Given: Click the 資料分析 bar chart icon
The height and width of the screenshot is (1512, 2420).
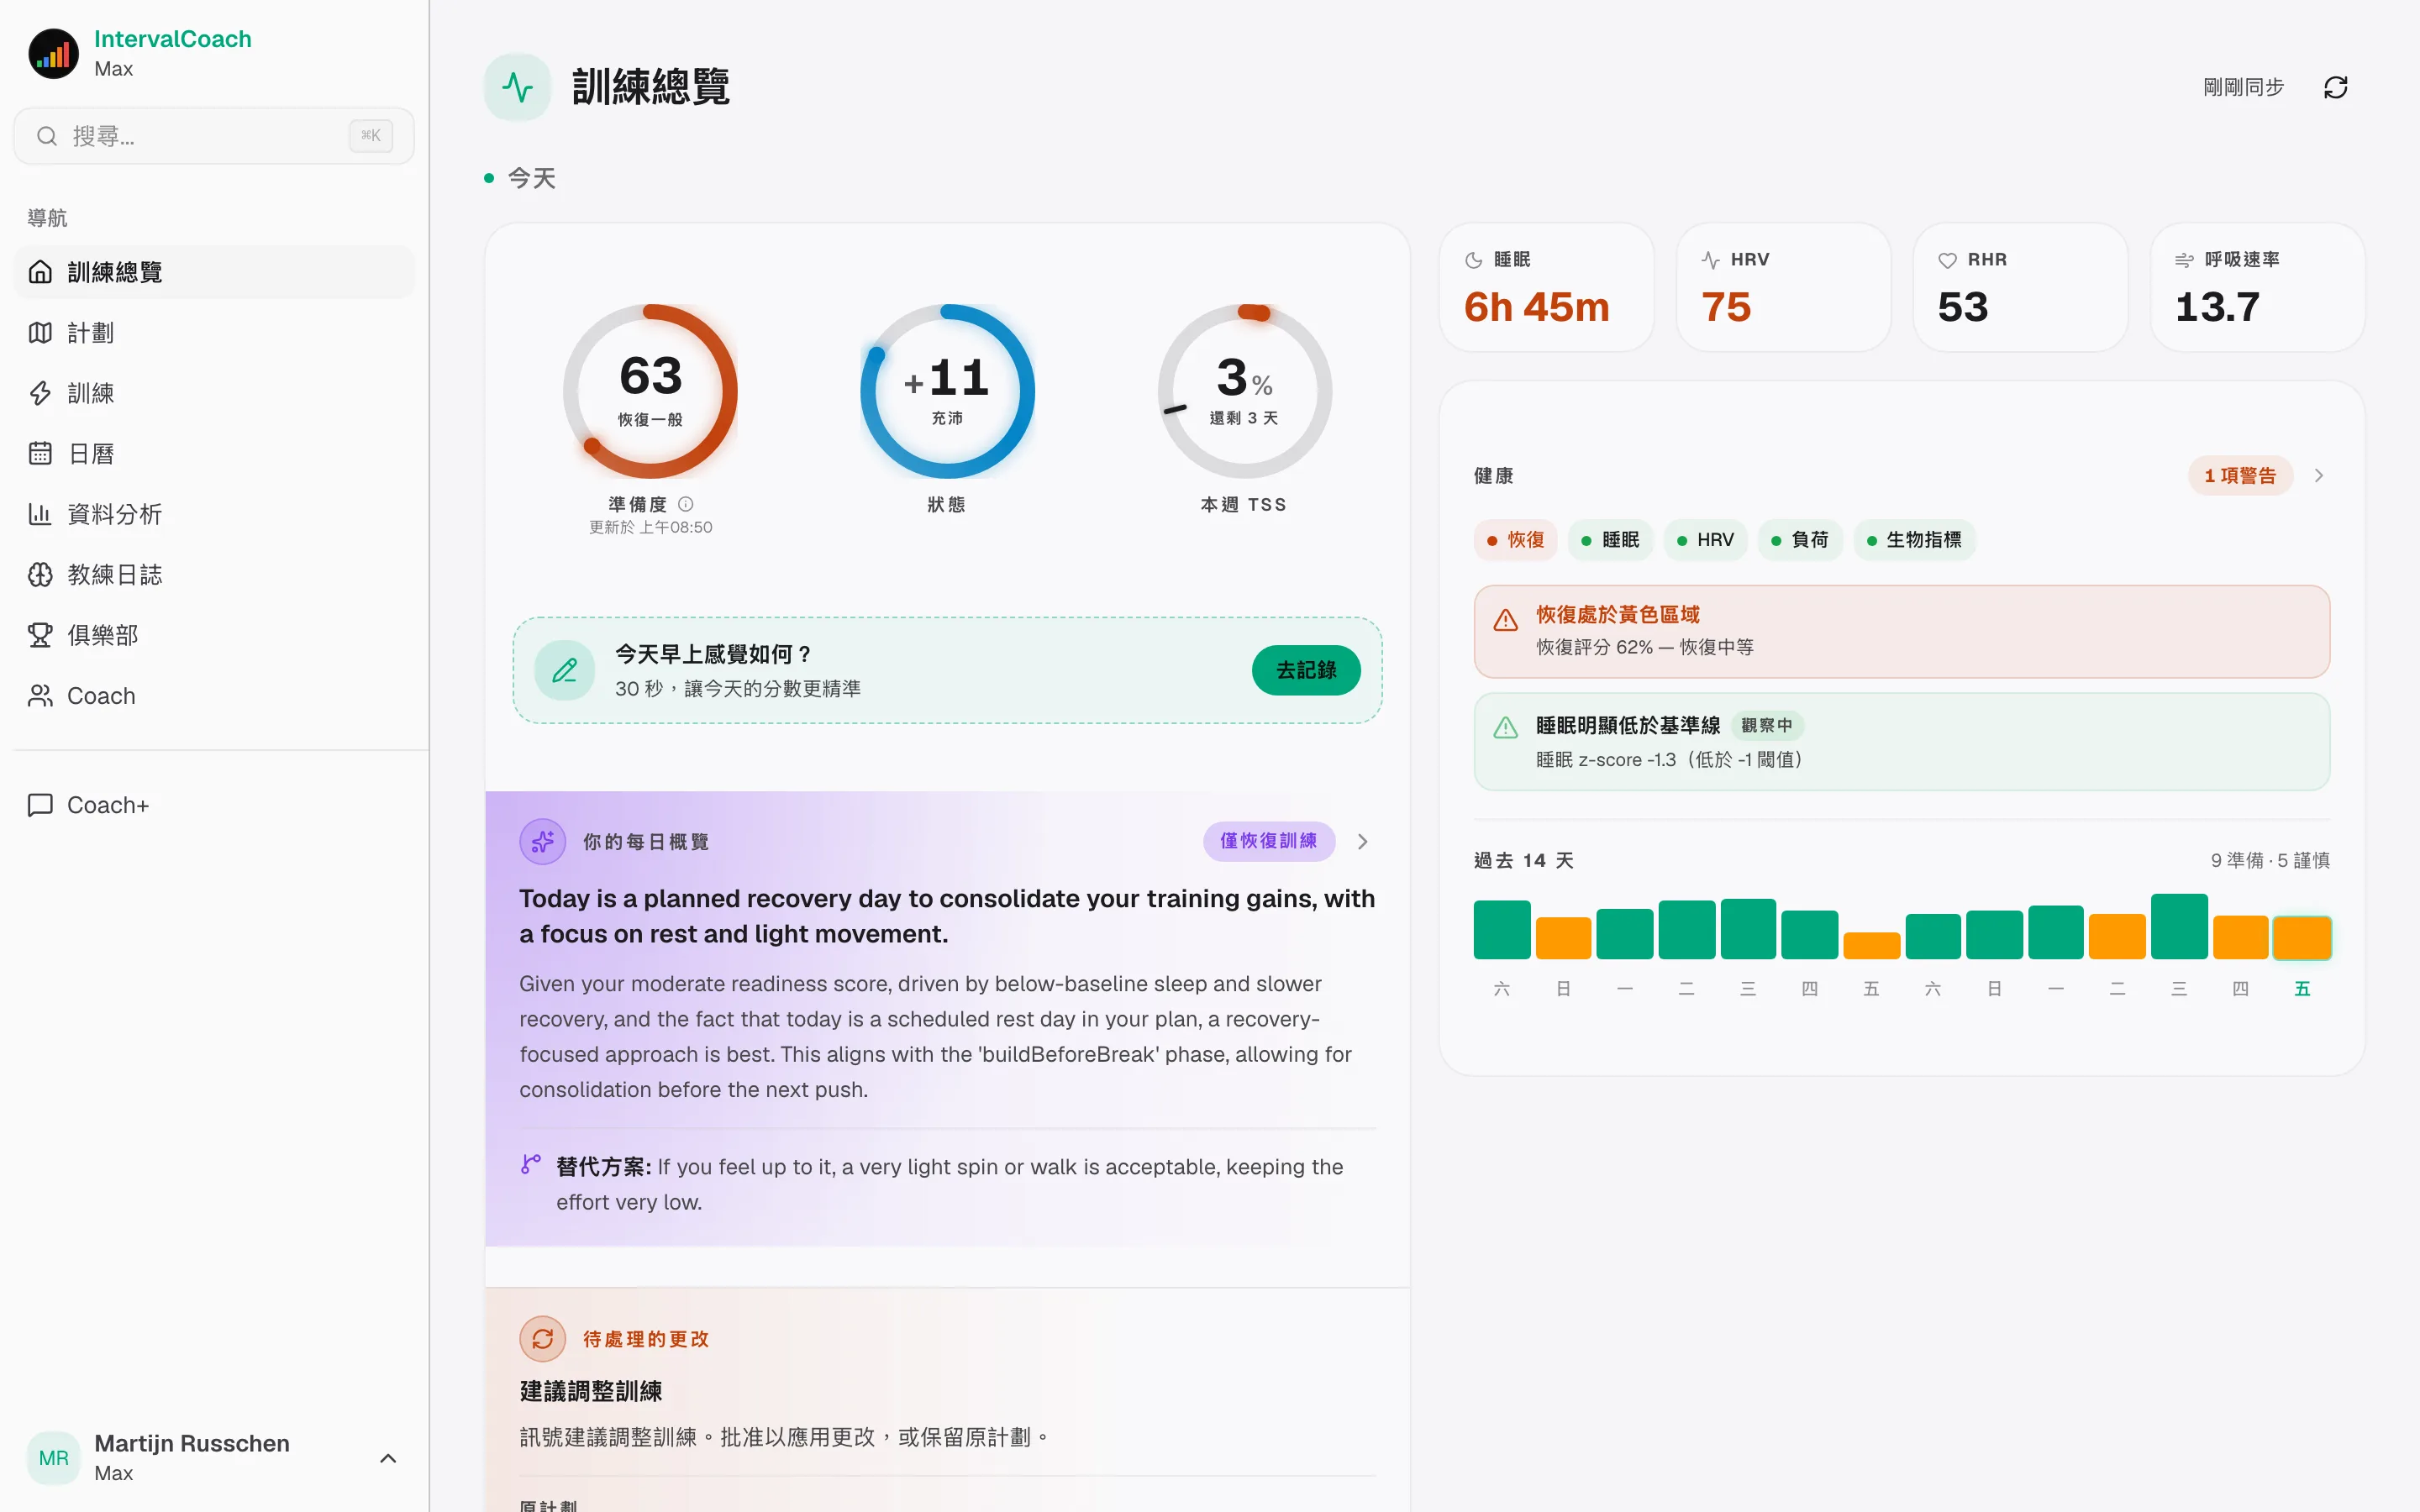Looking at the screenshot, I should coord(40,514).
